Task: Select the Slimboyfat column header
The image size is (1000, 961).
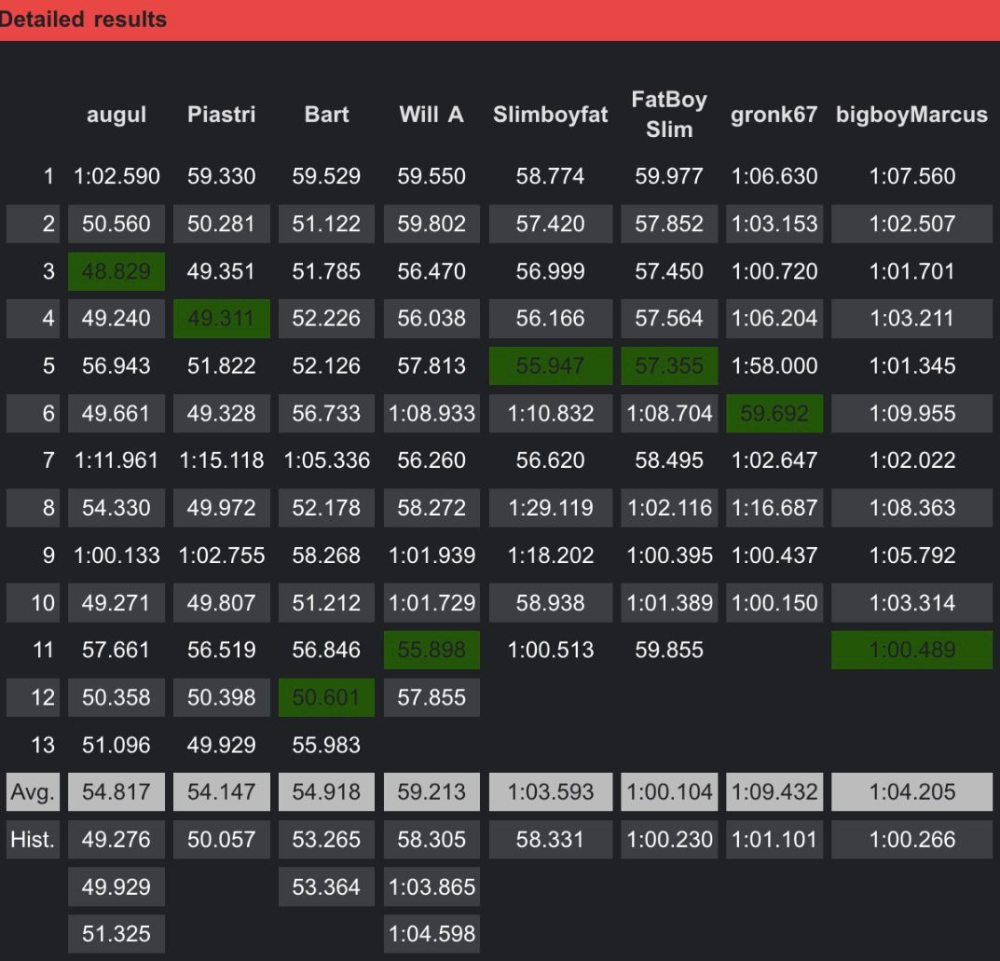Action: 550,115
